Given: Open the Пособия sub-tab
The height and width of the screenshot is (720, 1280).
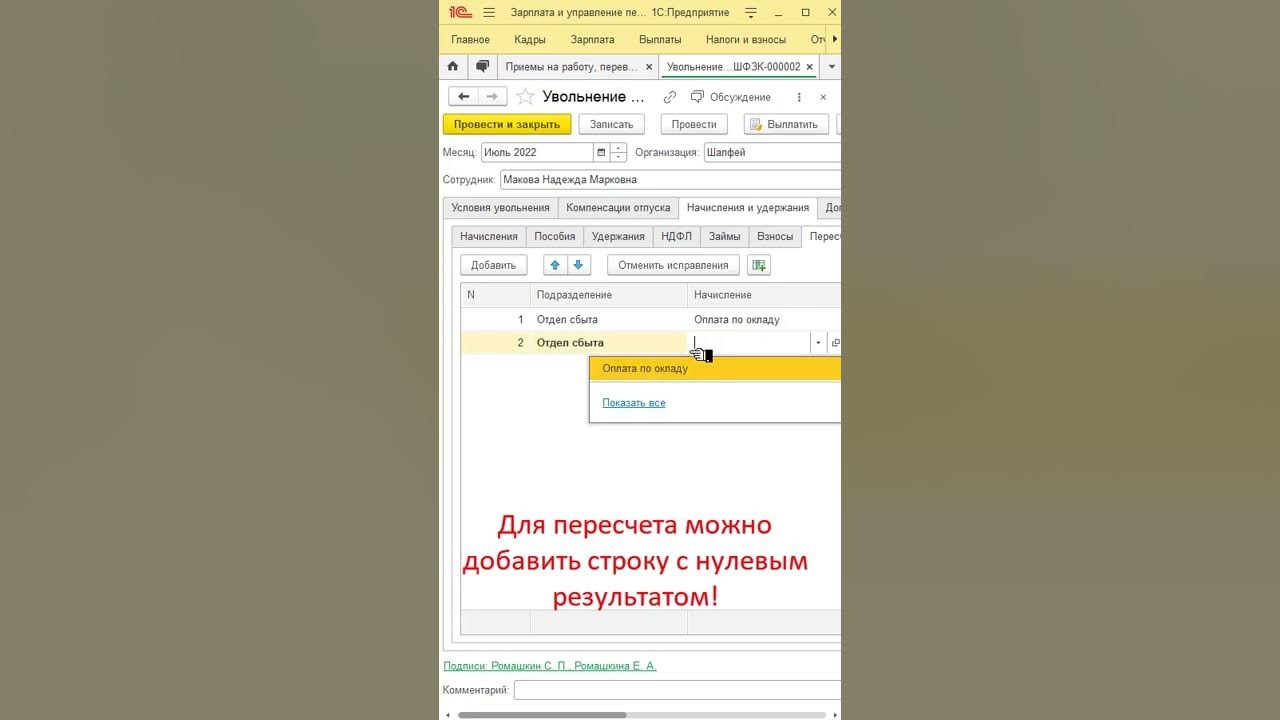Looking at the screenshot, I should point(554,237).
